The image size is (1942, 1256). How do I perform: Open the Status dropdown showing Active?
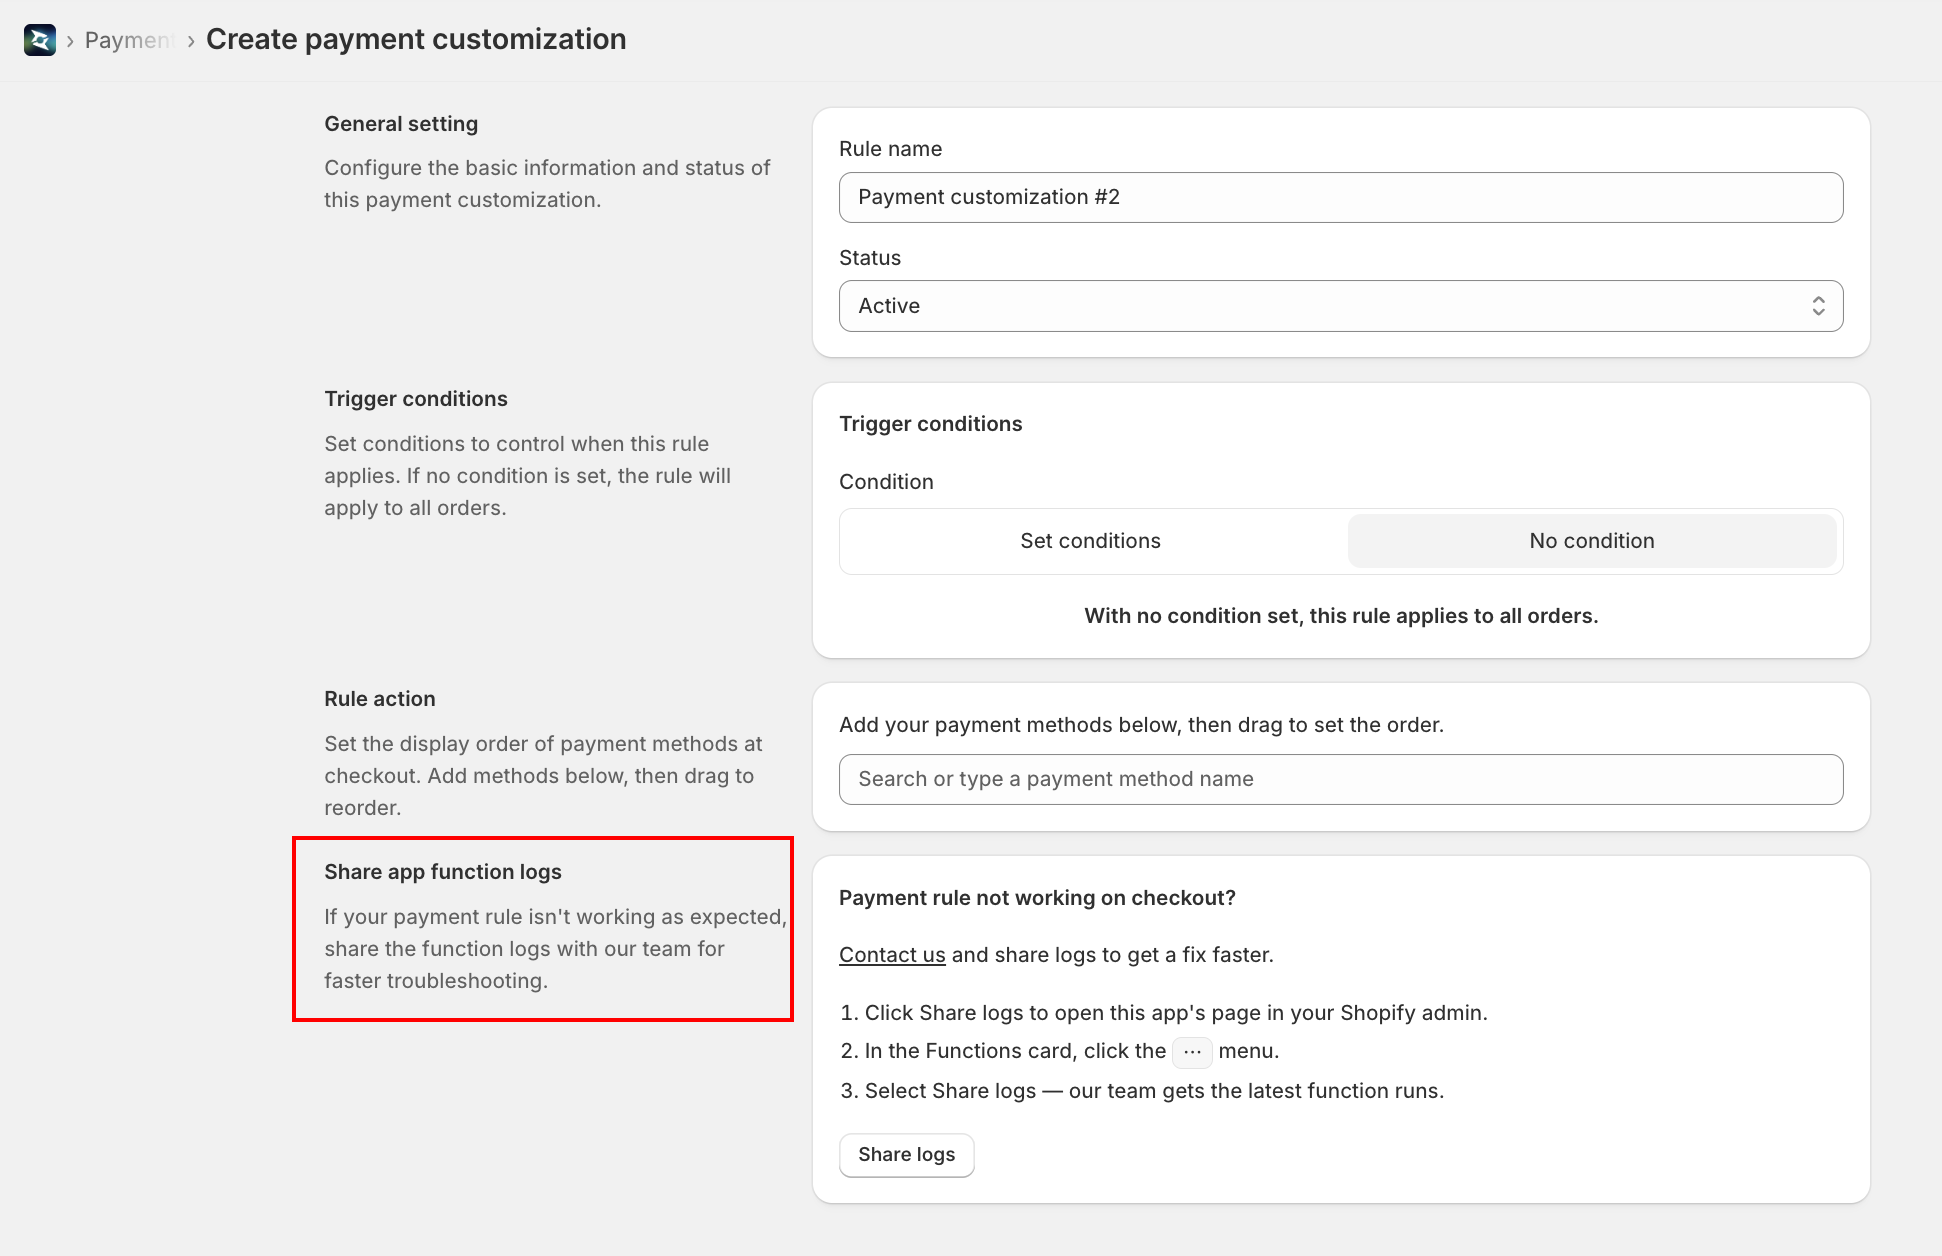1341,306
